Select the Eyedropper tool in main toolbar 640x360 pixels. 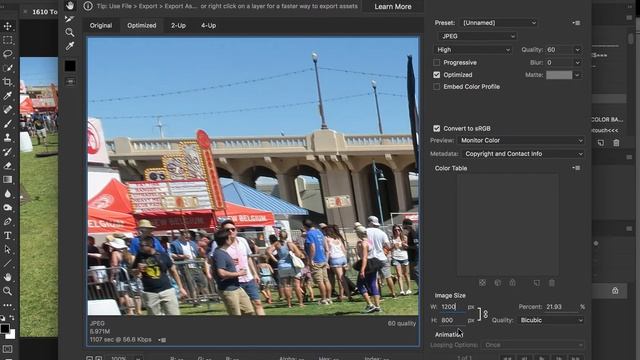tap(7, 96)
